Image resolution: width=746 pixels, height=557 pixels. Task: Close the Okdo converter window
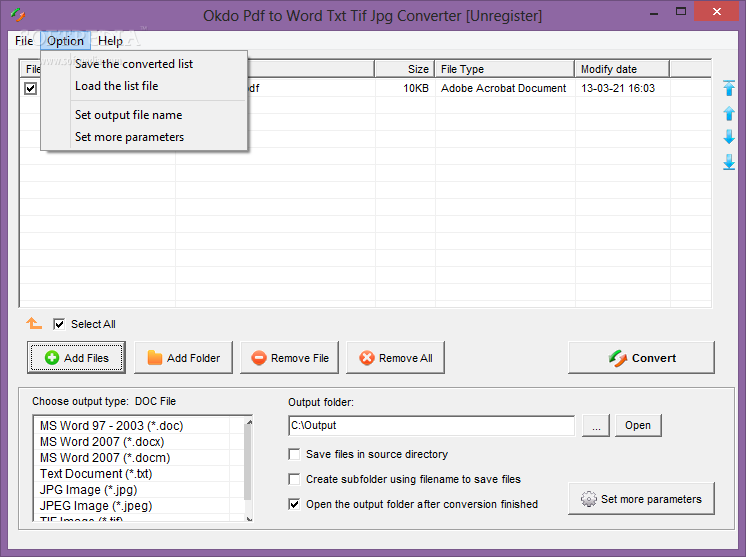tap(717, 11)
